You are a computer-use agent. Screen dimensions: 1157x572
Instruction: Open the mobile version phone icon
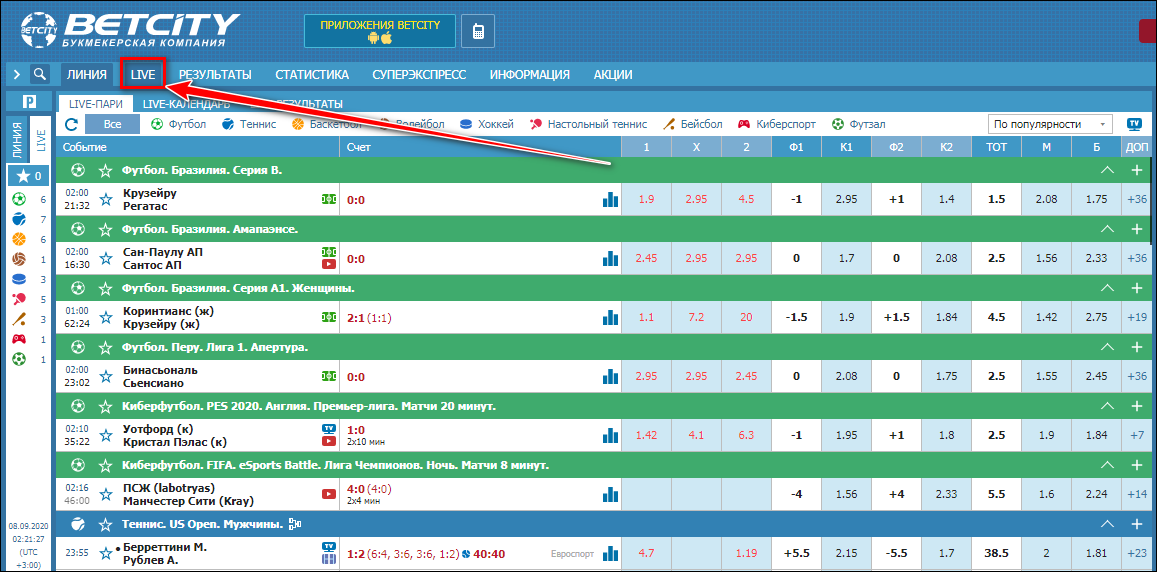[478, 31]
